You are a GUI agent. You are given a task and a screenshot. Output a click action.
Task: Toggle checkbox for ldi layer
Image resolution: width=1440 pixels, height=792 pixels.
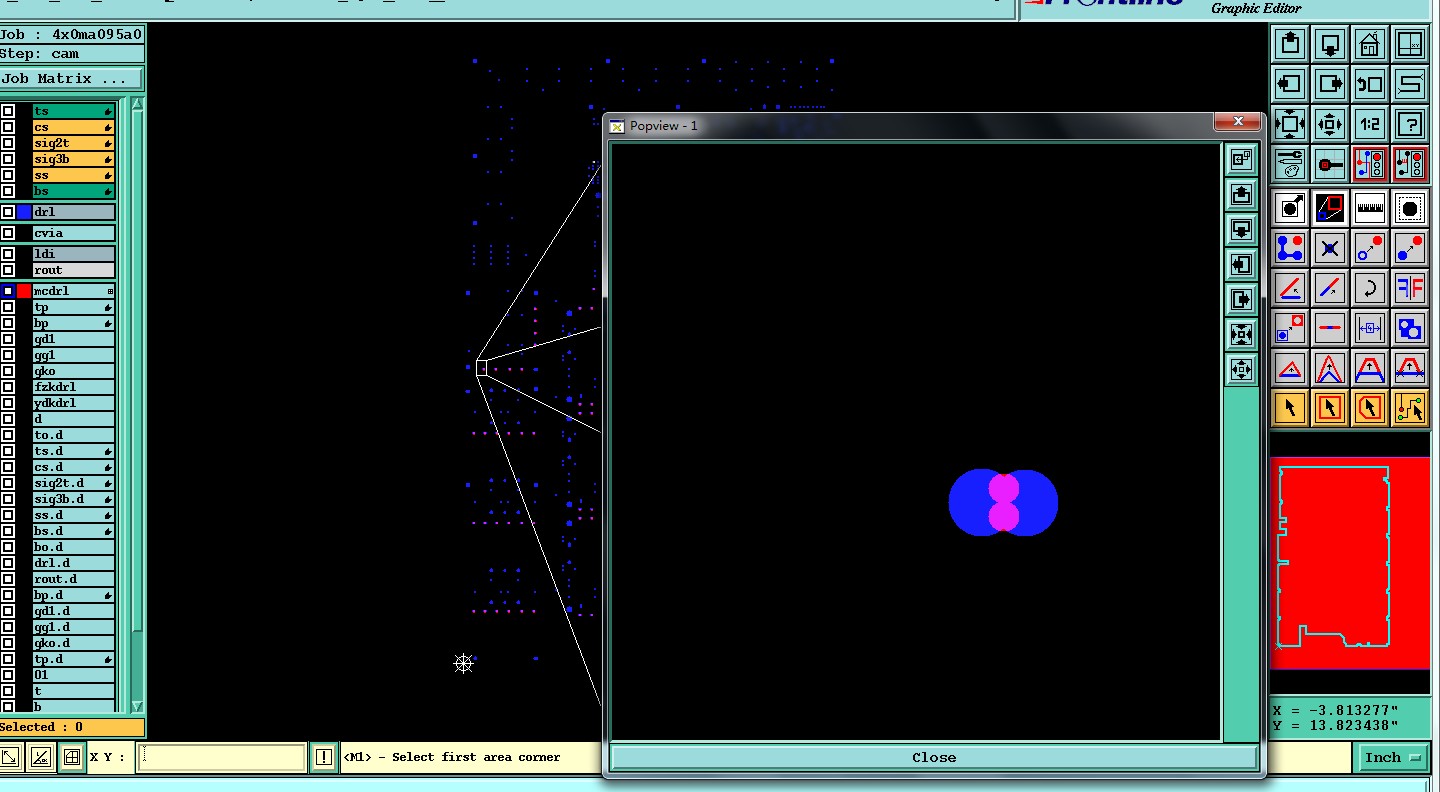pyautogui.click(x=8, y=254)
